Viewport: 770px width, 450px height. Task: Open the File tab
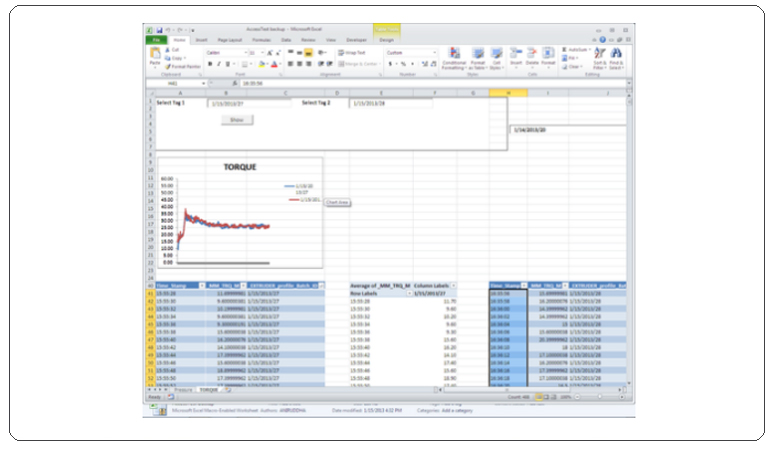tap(156, 40)
